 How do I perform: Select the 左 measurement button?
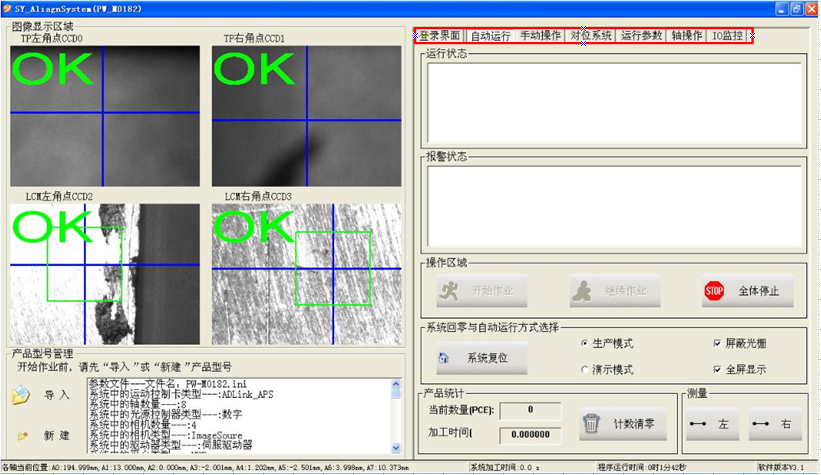pyautogui.click(x=712, y=424)
